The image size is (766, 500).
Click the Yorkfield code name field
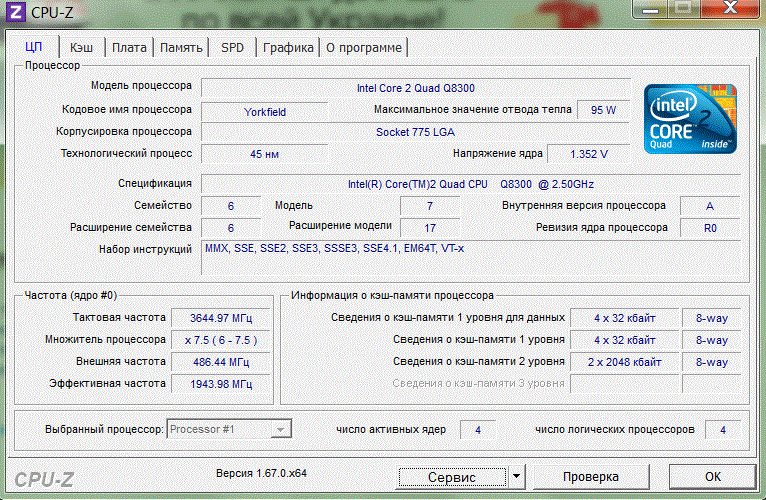265,111
